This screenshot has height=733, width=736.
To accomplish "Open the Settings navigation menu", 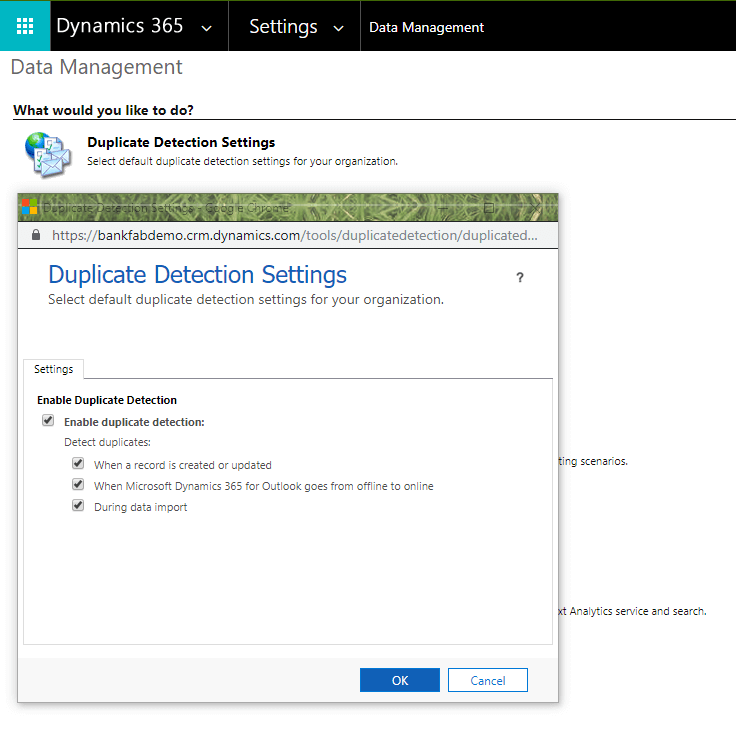I will [x=283, y=27].
